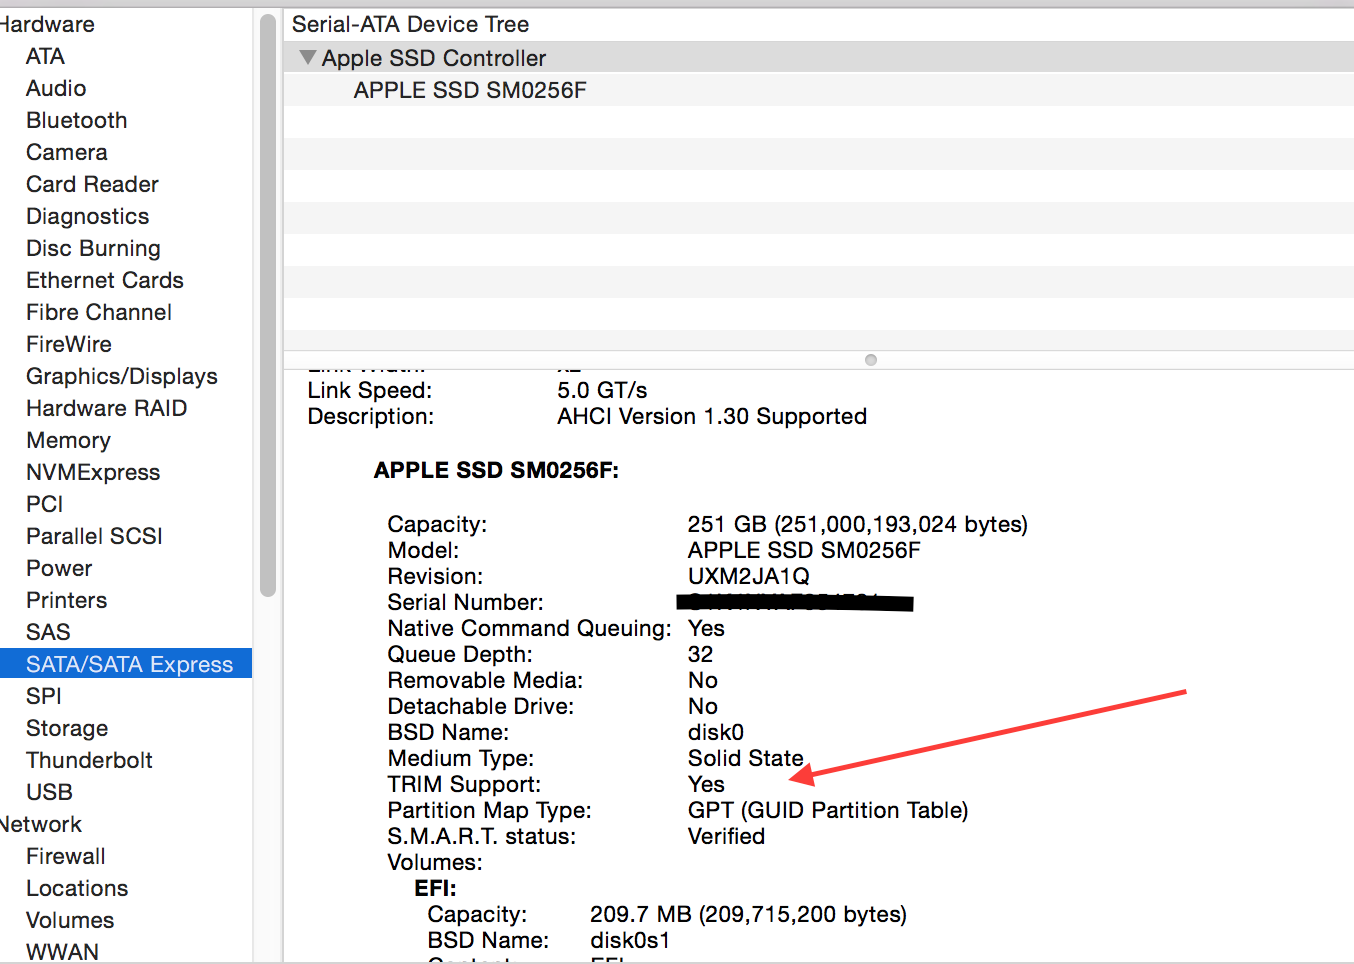Image resolution: width=1354 pixels, height=964 pixels.
Task: Select Parallel SCSI entry
Action: click(x=94, y=536)
